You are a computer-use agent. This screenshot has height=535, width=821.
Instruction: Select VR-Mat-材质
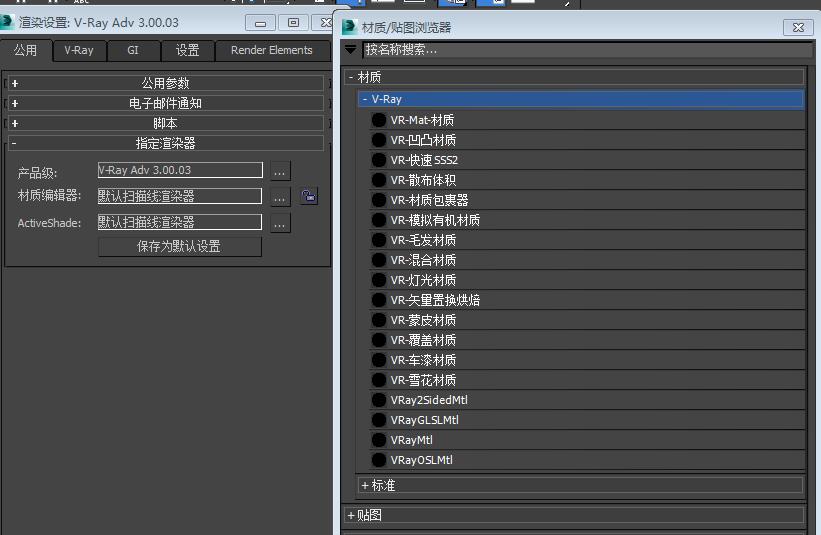tap(587, 120)
